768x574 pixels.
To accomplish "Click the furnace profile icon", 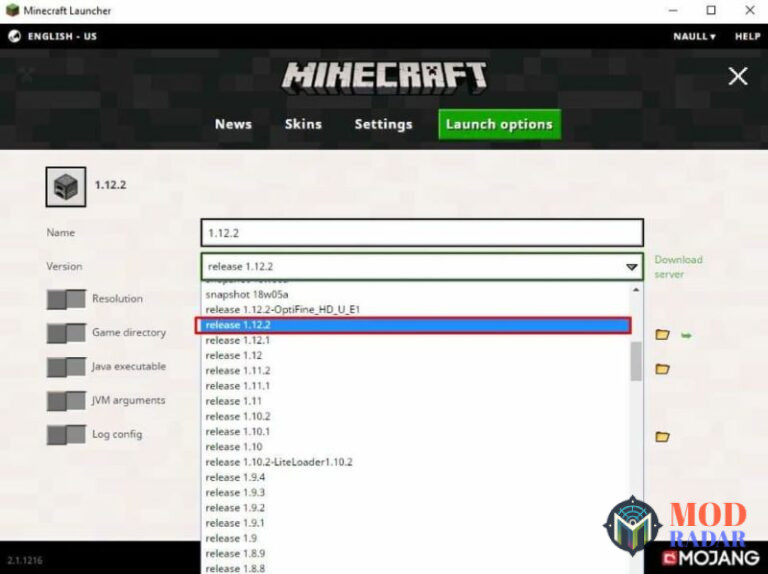I will coord(66,187).
